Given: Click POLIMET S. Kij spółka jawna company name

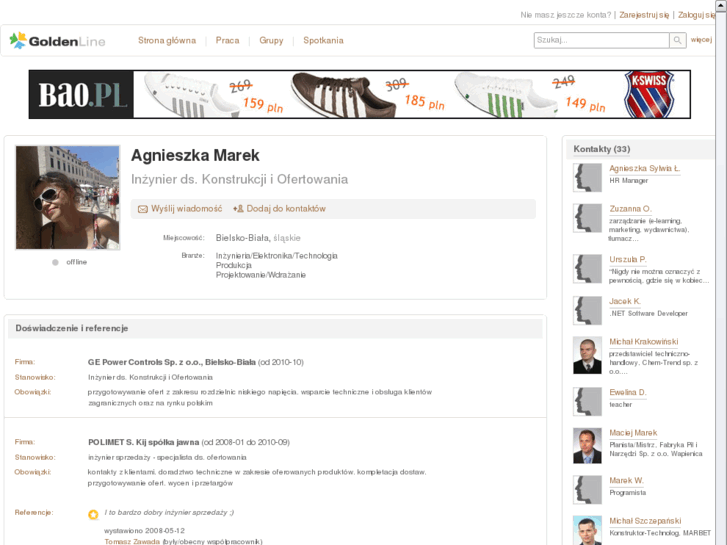Looking at the screenshot, I should click(x=143, y=442).
